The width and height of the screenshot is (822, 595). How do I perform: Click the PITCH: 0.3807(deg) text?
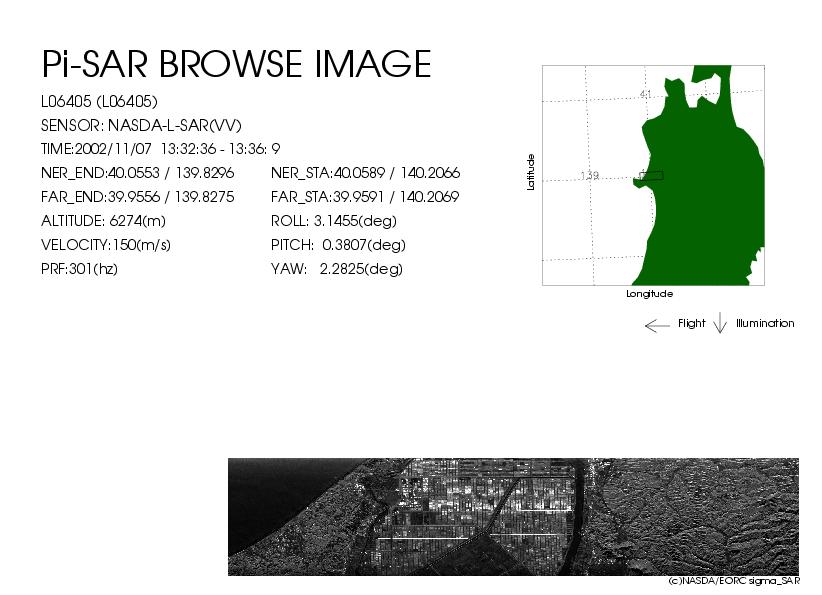click(338, 245)
